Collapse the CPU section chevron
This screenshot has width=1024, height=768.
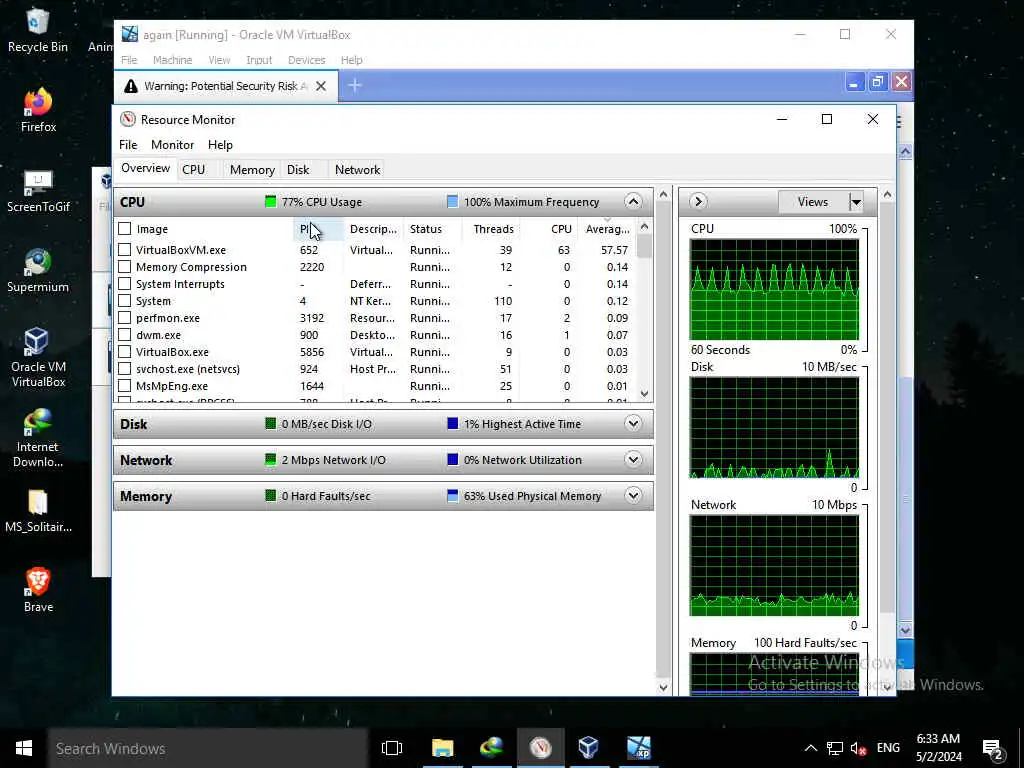(x=633, y=201)
